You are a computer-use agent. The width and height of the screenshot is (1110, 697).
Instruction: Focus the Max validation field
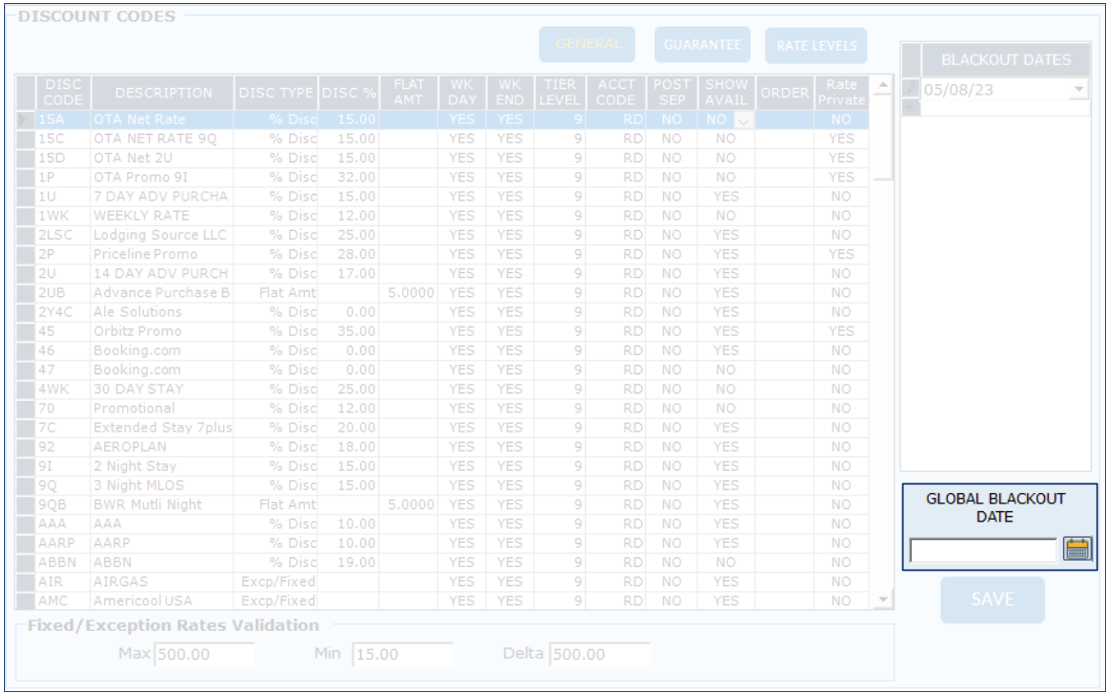pyautogui.click(x=205, y=655)
